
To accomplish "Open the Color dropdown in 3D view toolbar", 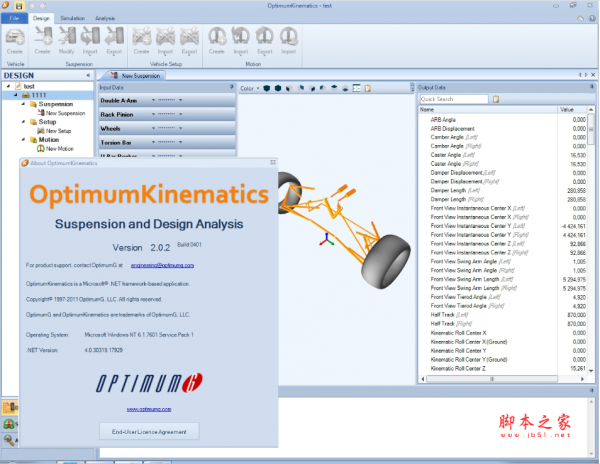I will click(251, 88).
